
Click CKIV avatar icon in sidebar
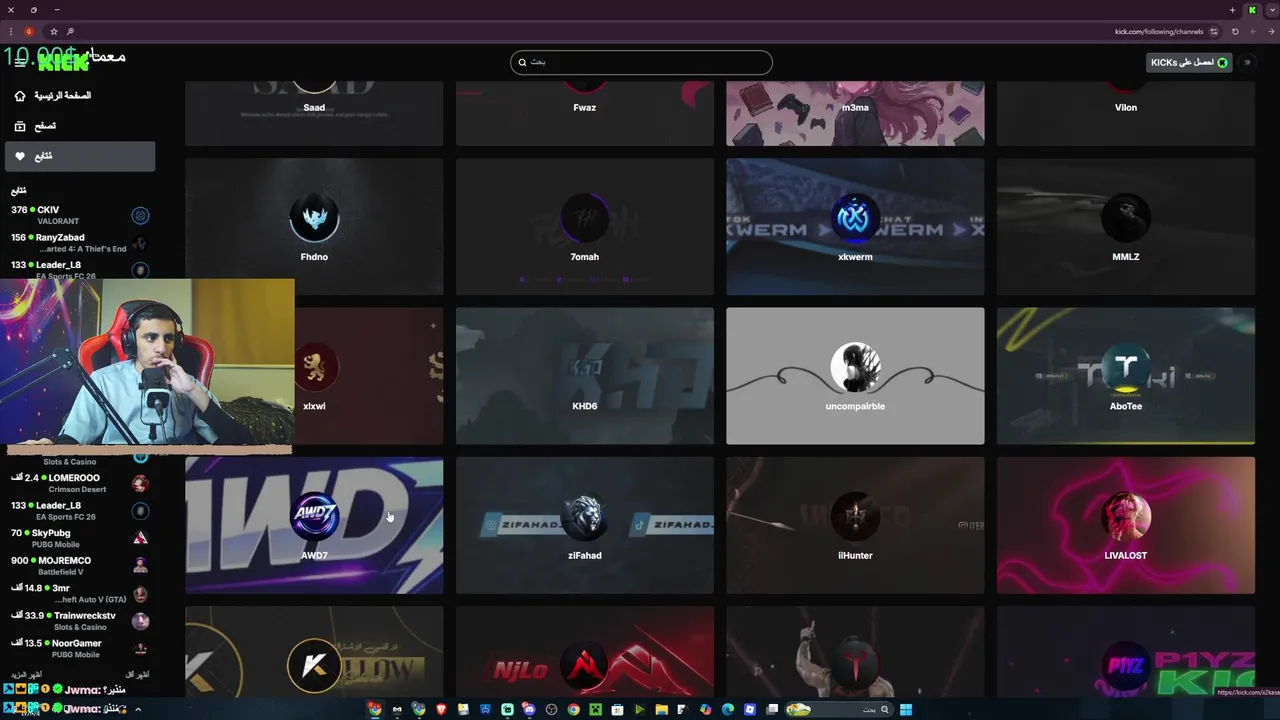click(x=140, y=215)
